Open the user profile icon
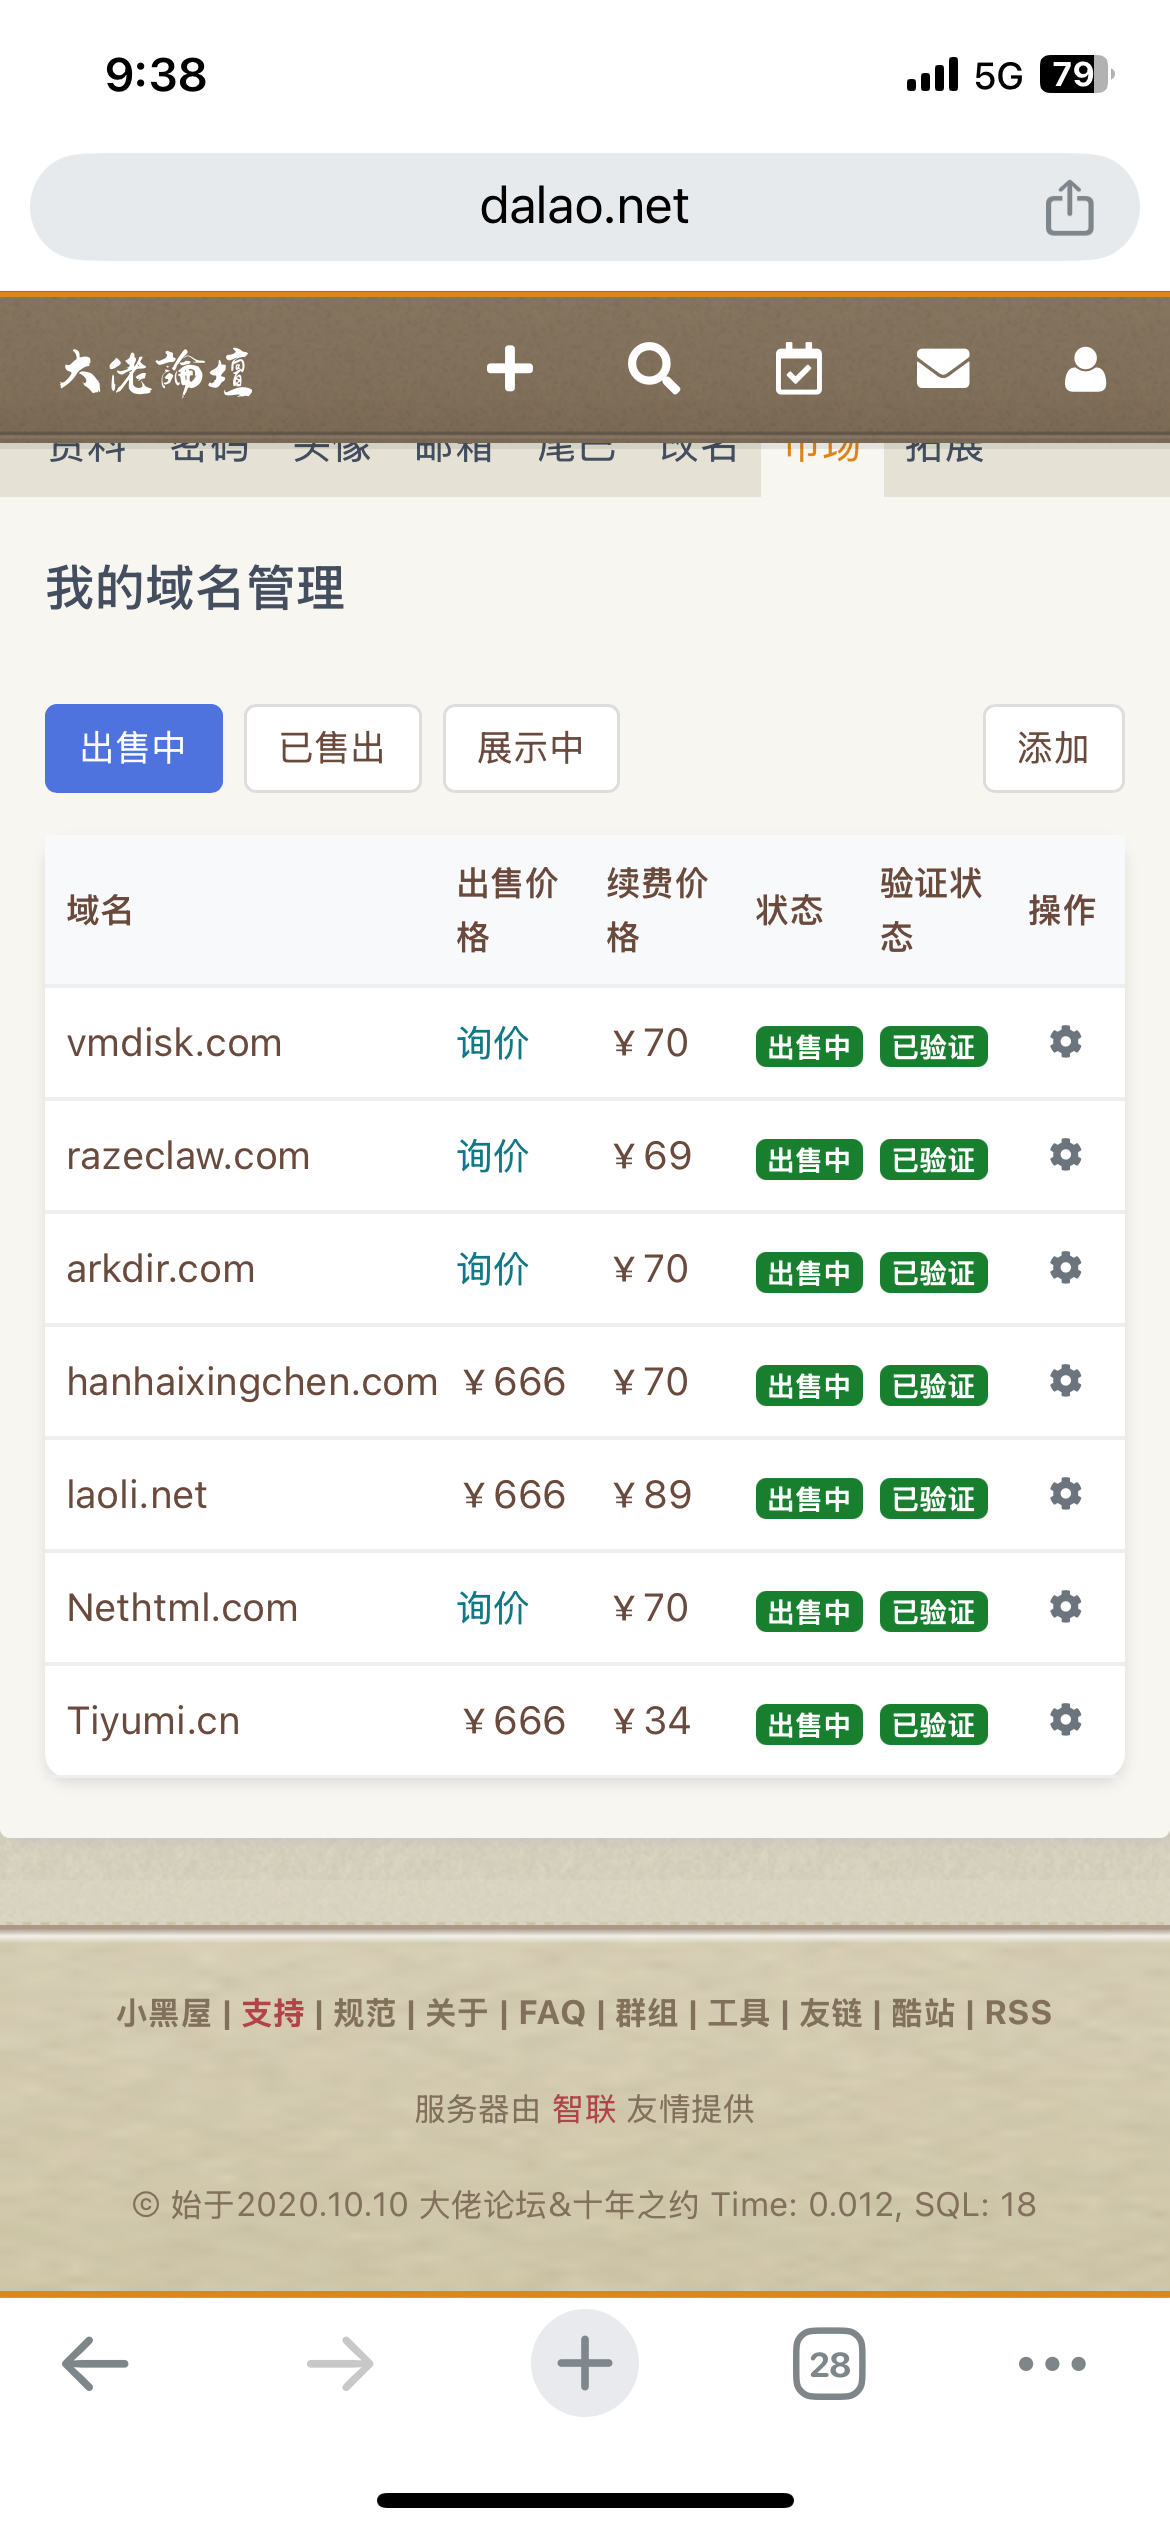 [1085, 369]
